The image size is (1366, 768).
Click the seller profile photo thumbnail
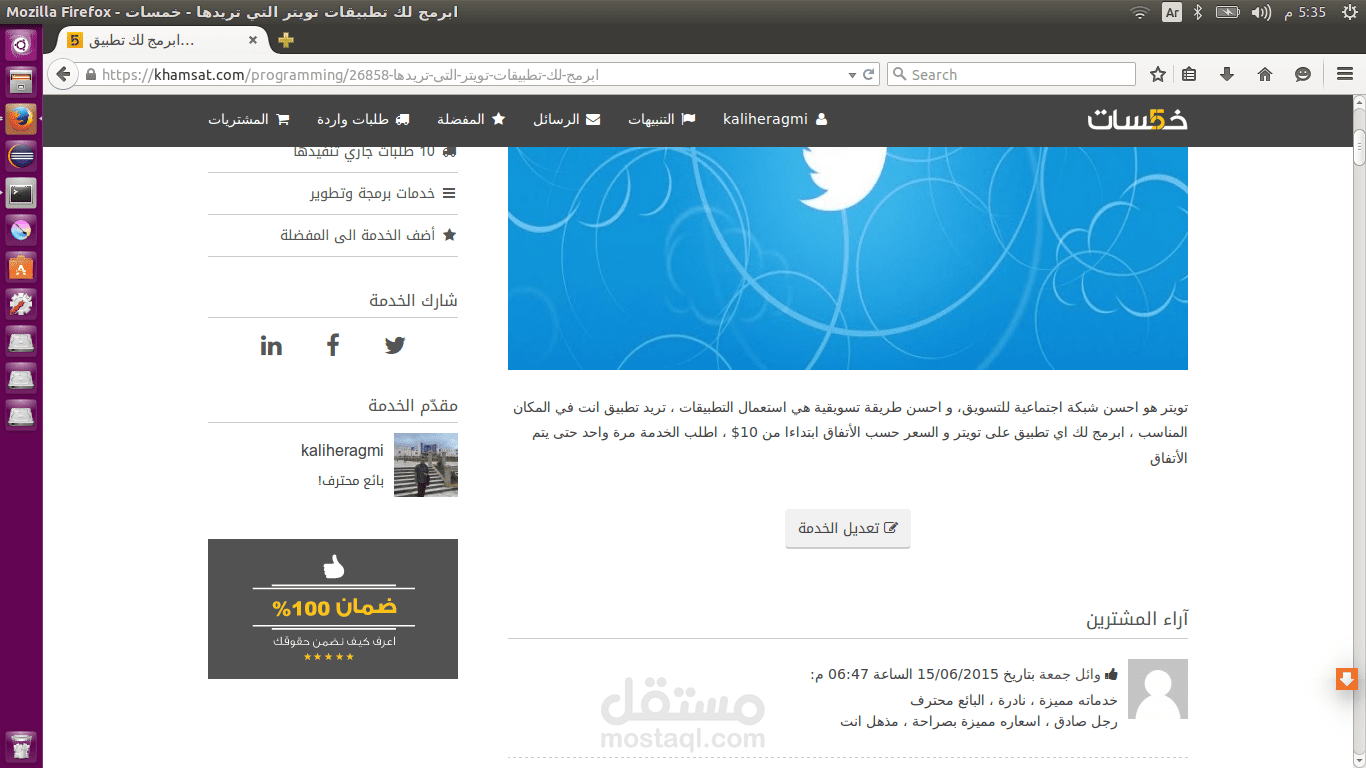pyautogui.click(x=426, y=465)
